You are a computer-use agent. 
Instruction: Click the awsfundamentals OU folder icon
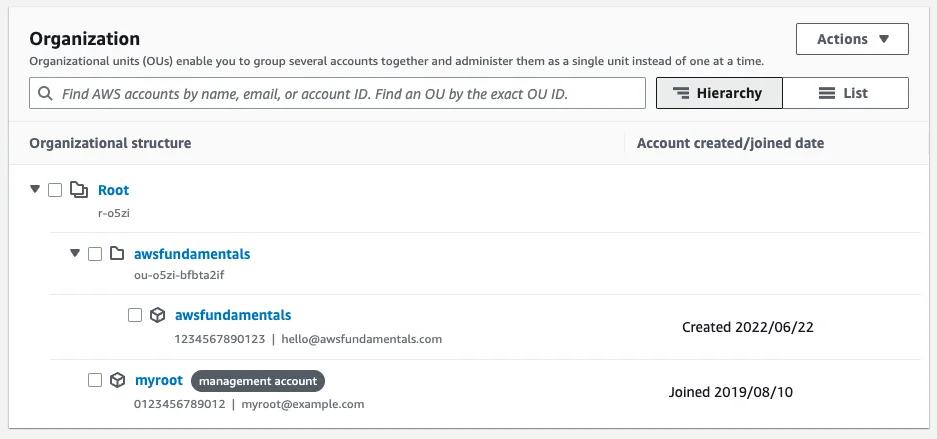(x=117, y=254)
